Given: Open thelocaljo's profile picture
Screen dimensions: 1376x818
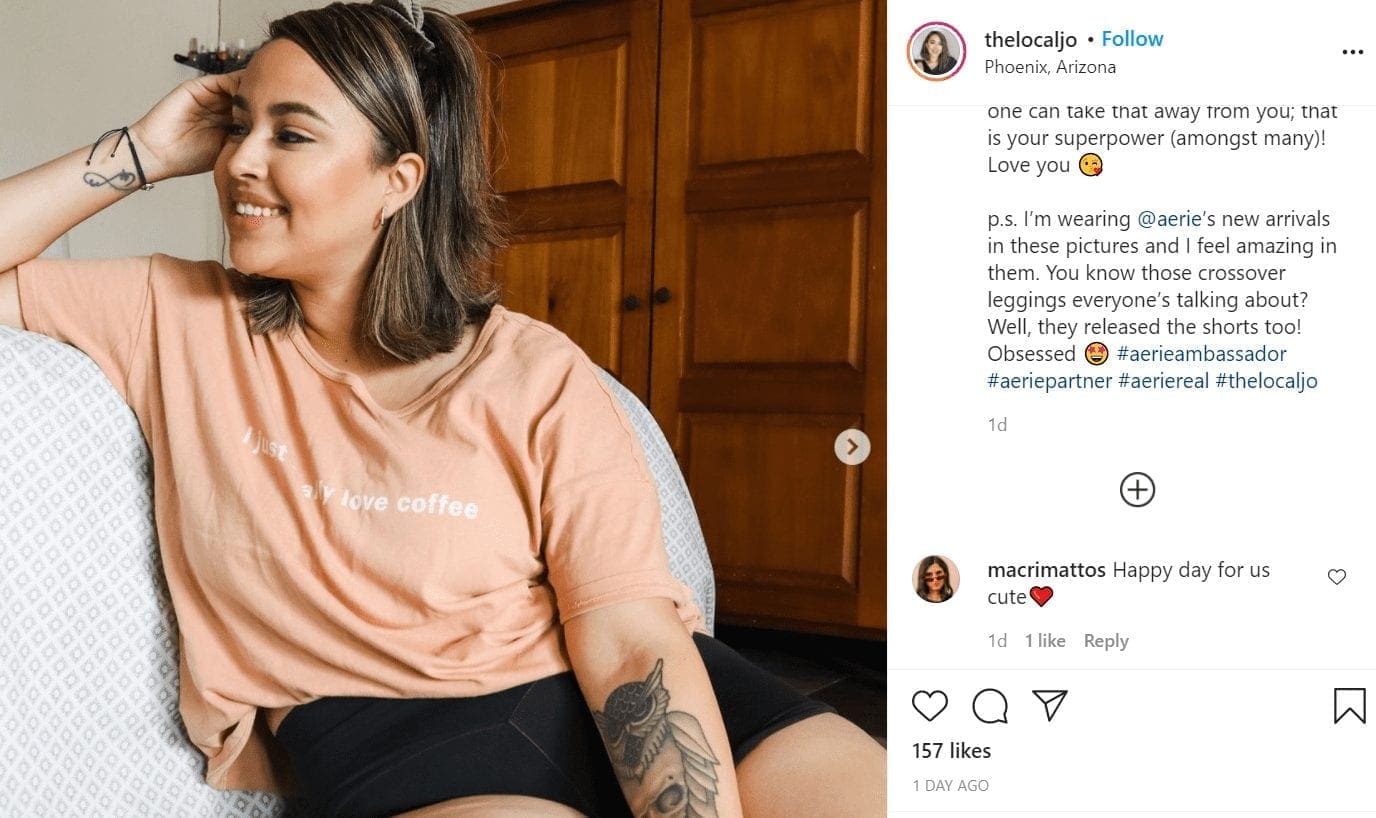Looking at the screenshot, I should click(x=935, y=51).
